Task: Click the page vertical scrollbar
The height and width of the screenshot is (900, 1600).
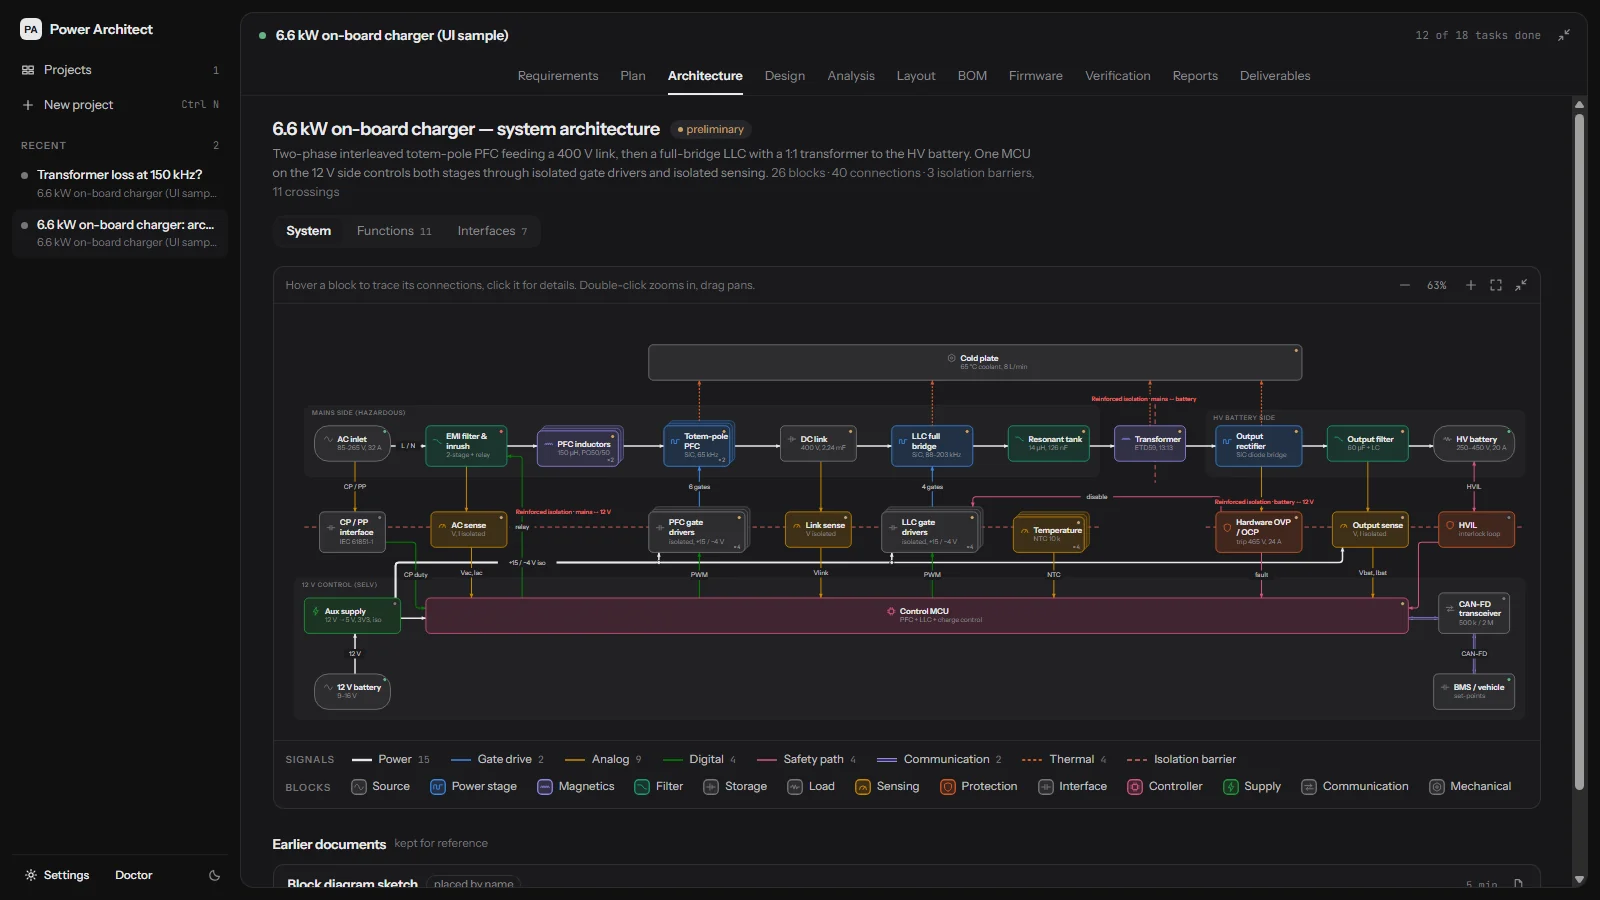Action: click(1580, 450)
